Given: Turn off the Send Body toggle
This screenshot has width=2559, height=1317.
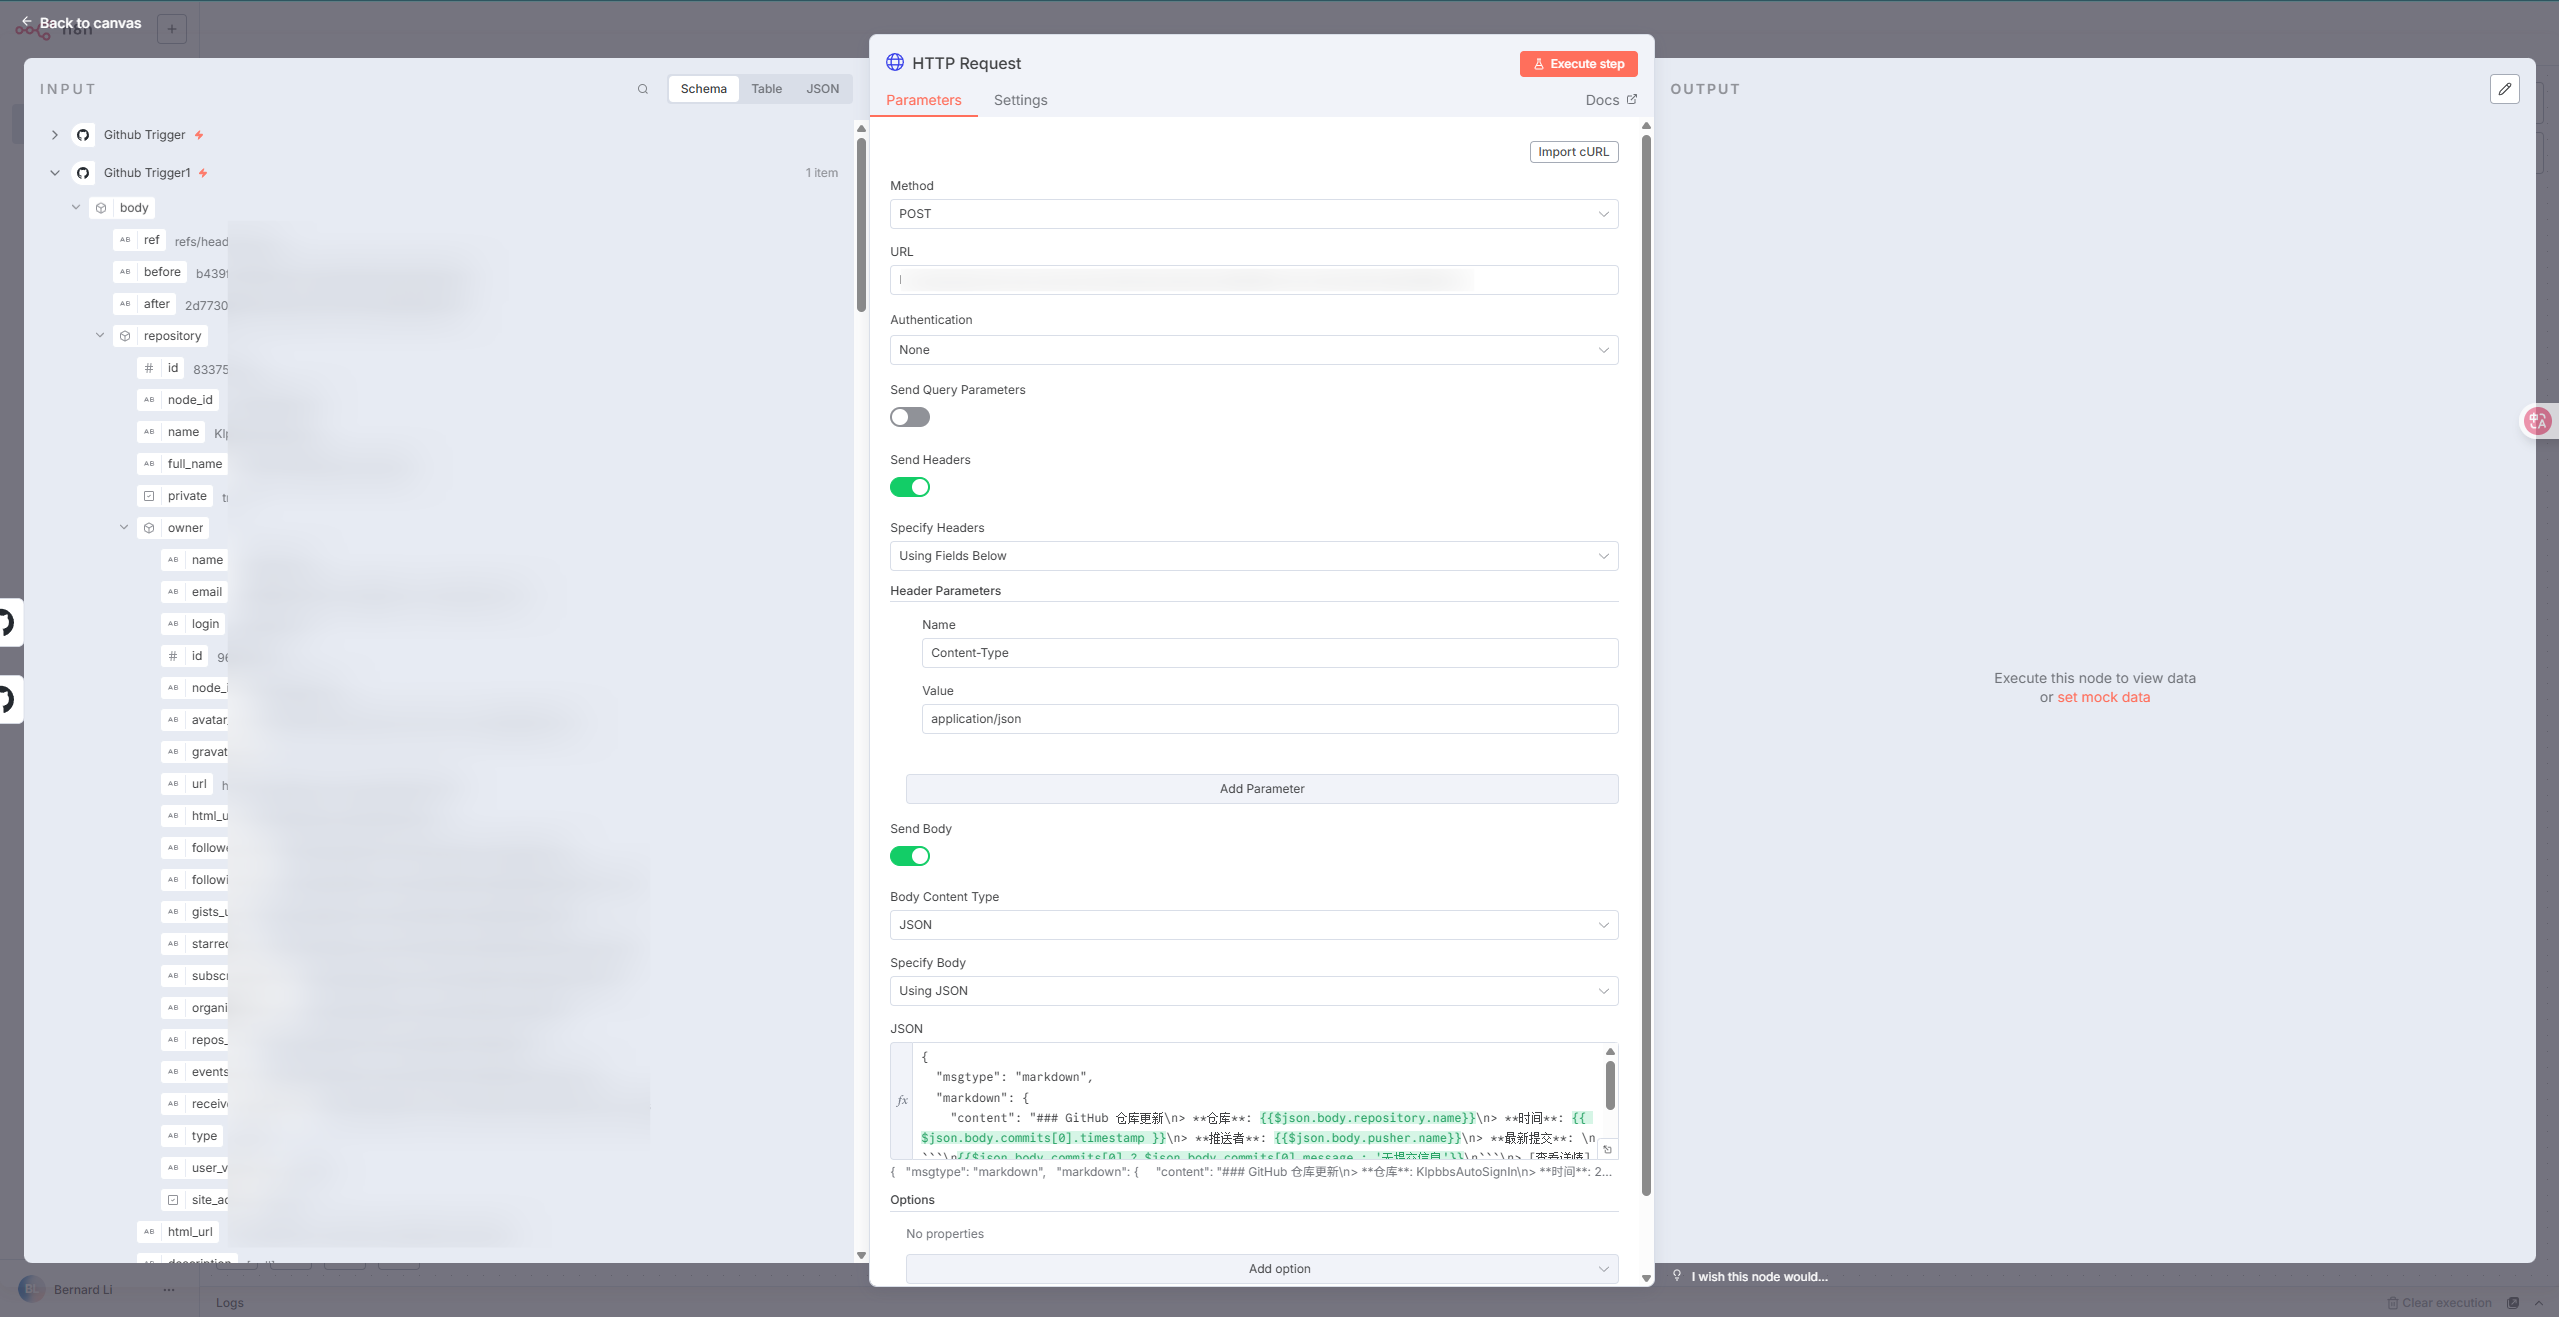Looking at the screenshot, I should 910,856.
